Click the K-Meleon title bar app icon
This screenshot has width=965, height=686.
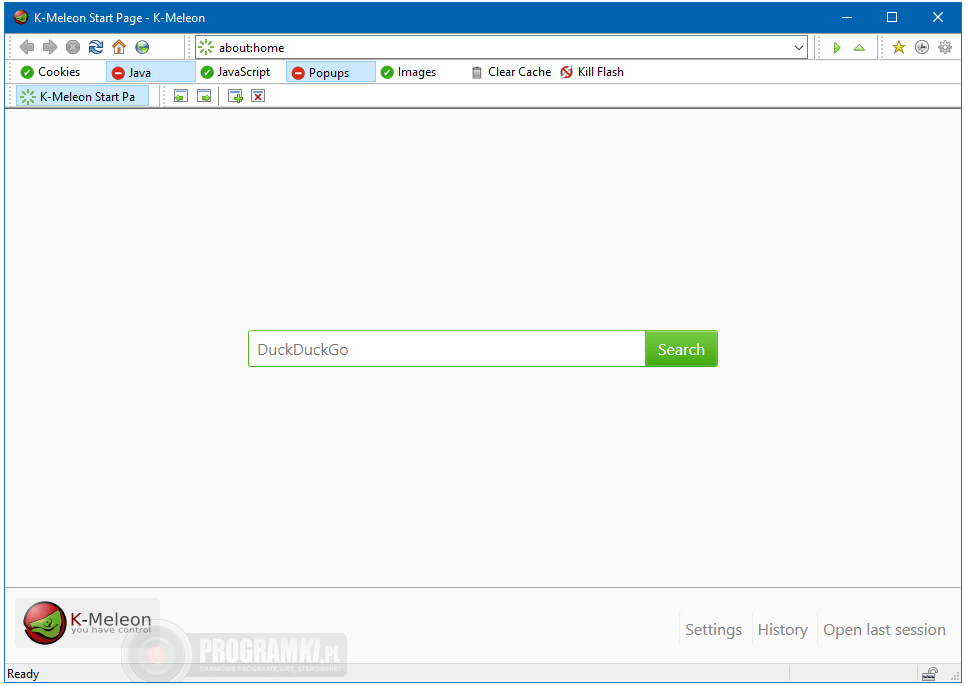[21, 17]
